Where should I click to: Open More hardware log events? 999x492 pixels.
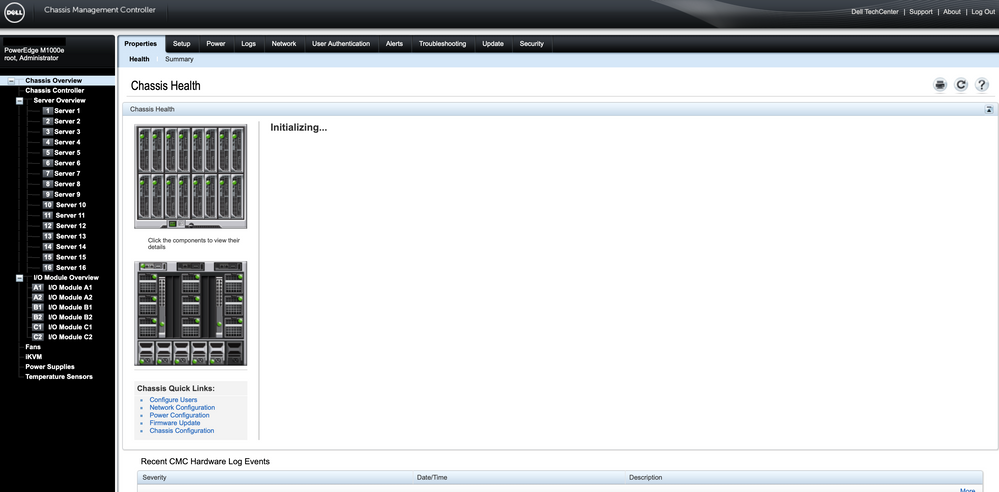pyautogui.click(x=967, y=489)
